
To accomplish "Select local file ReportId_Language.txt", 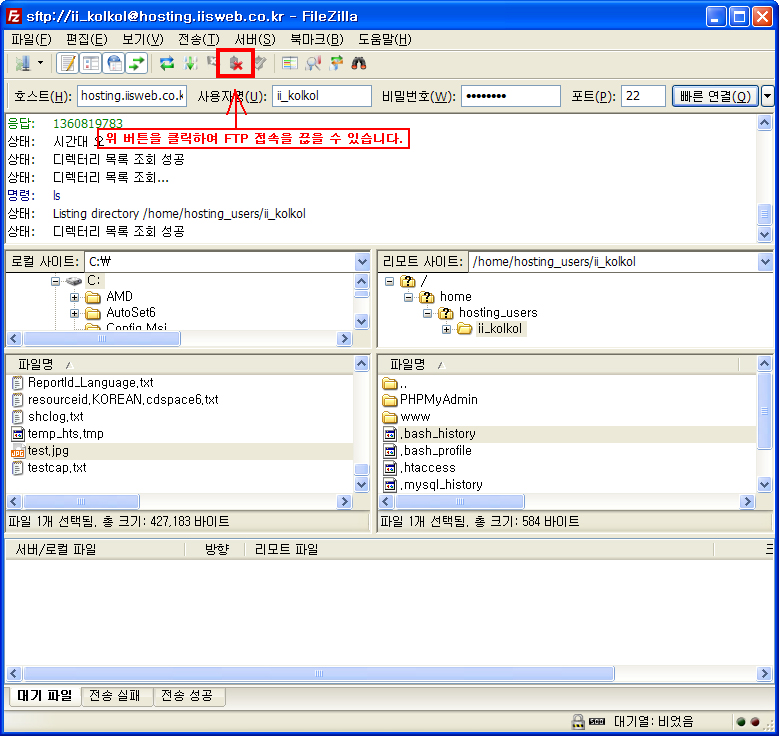I will pyautogui.click(x=90, y=383).
